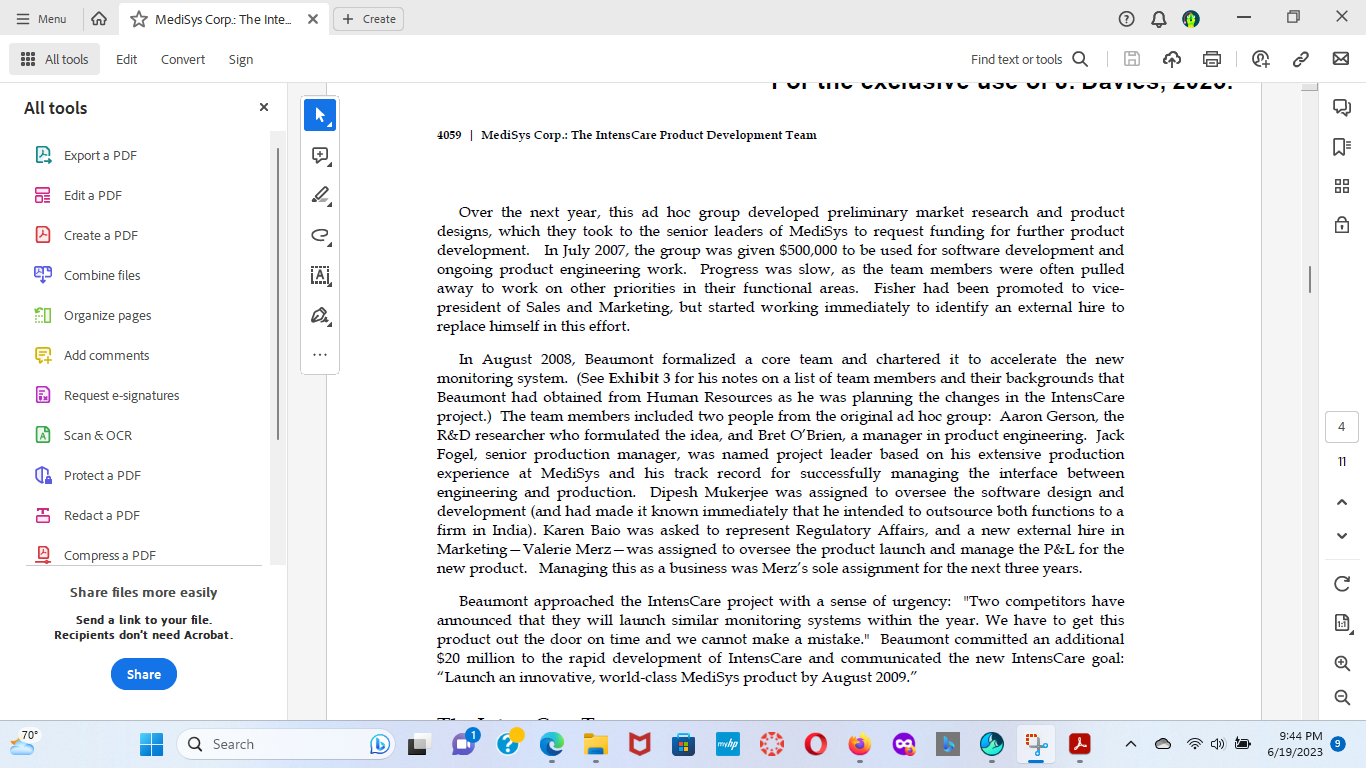
Task: Open the document protection lock icon
Action: [1341, 225]
